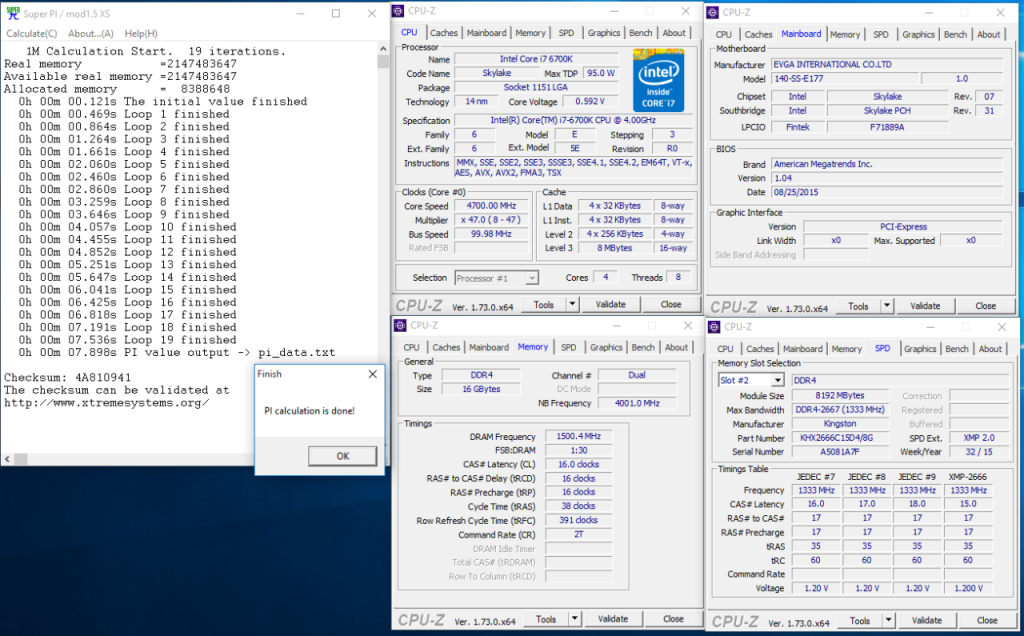Click Validate in the SPD window

coord(927,620)
